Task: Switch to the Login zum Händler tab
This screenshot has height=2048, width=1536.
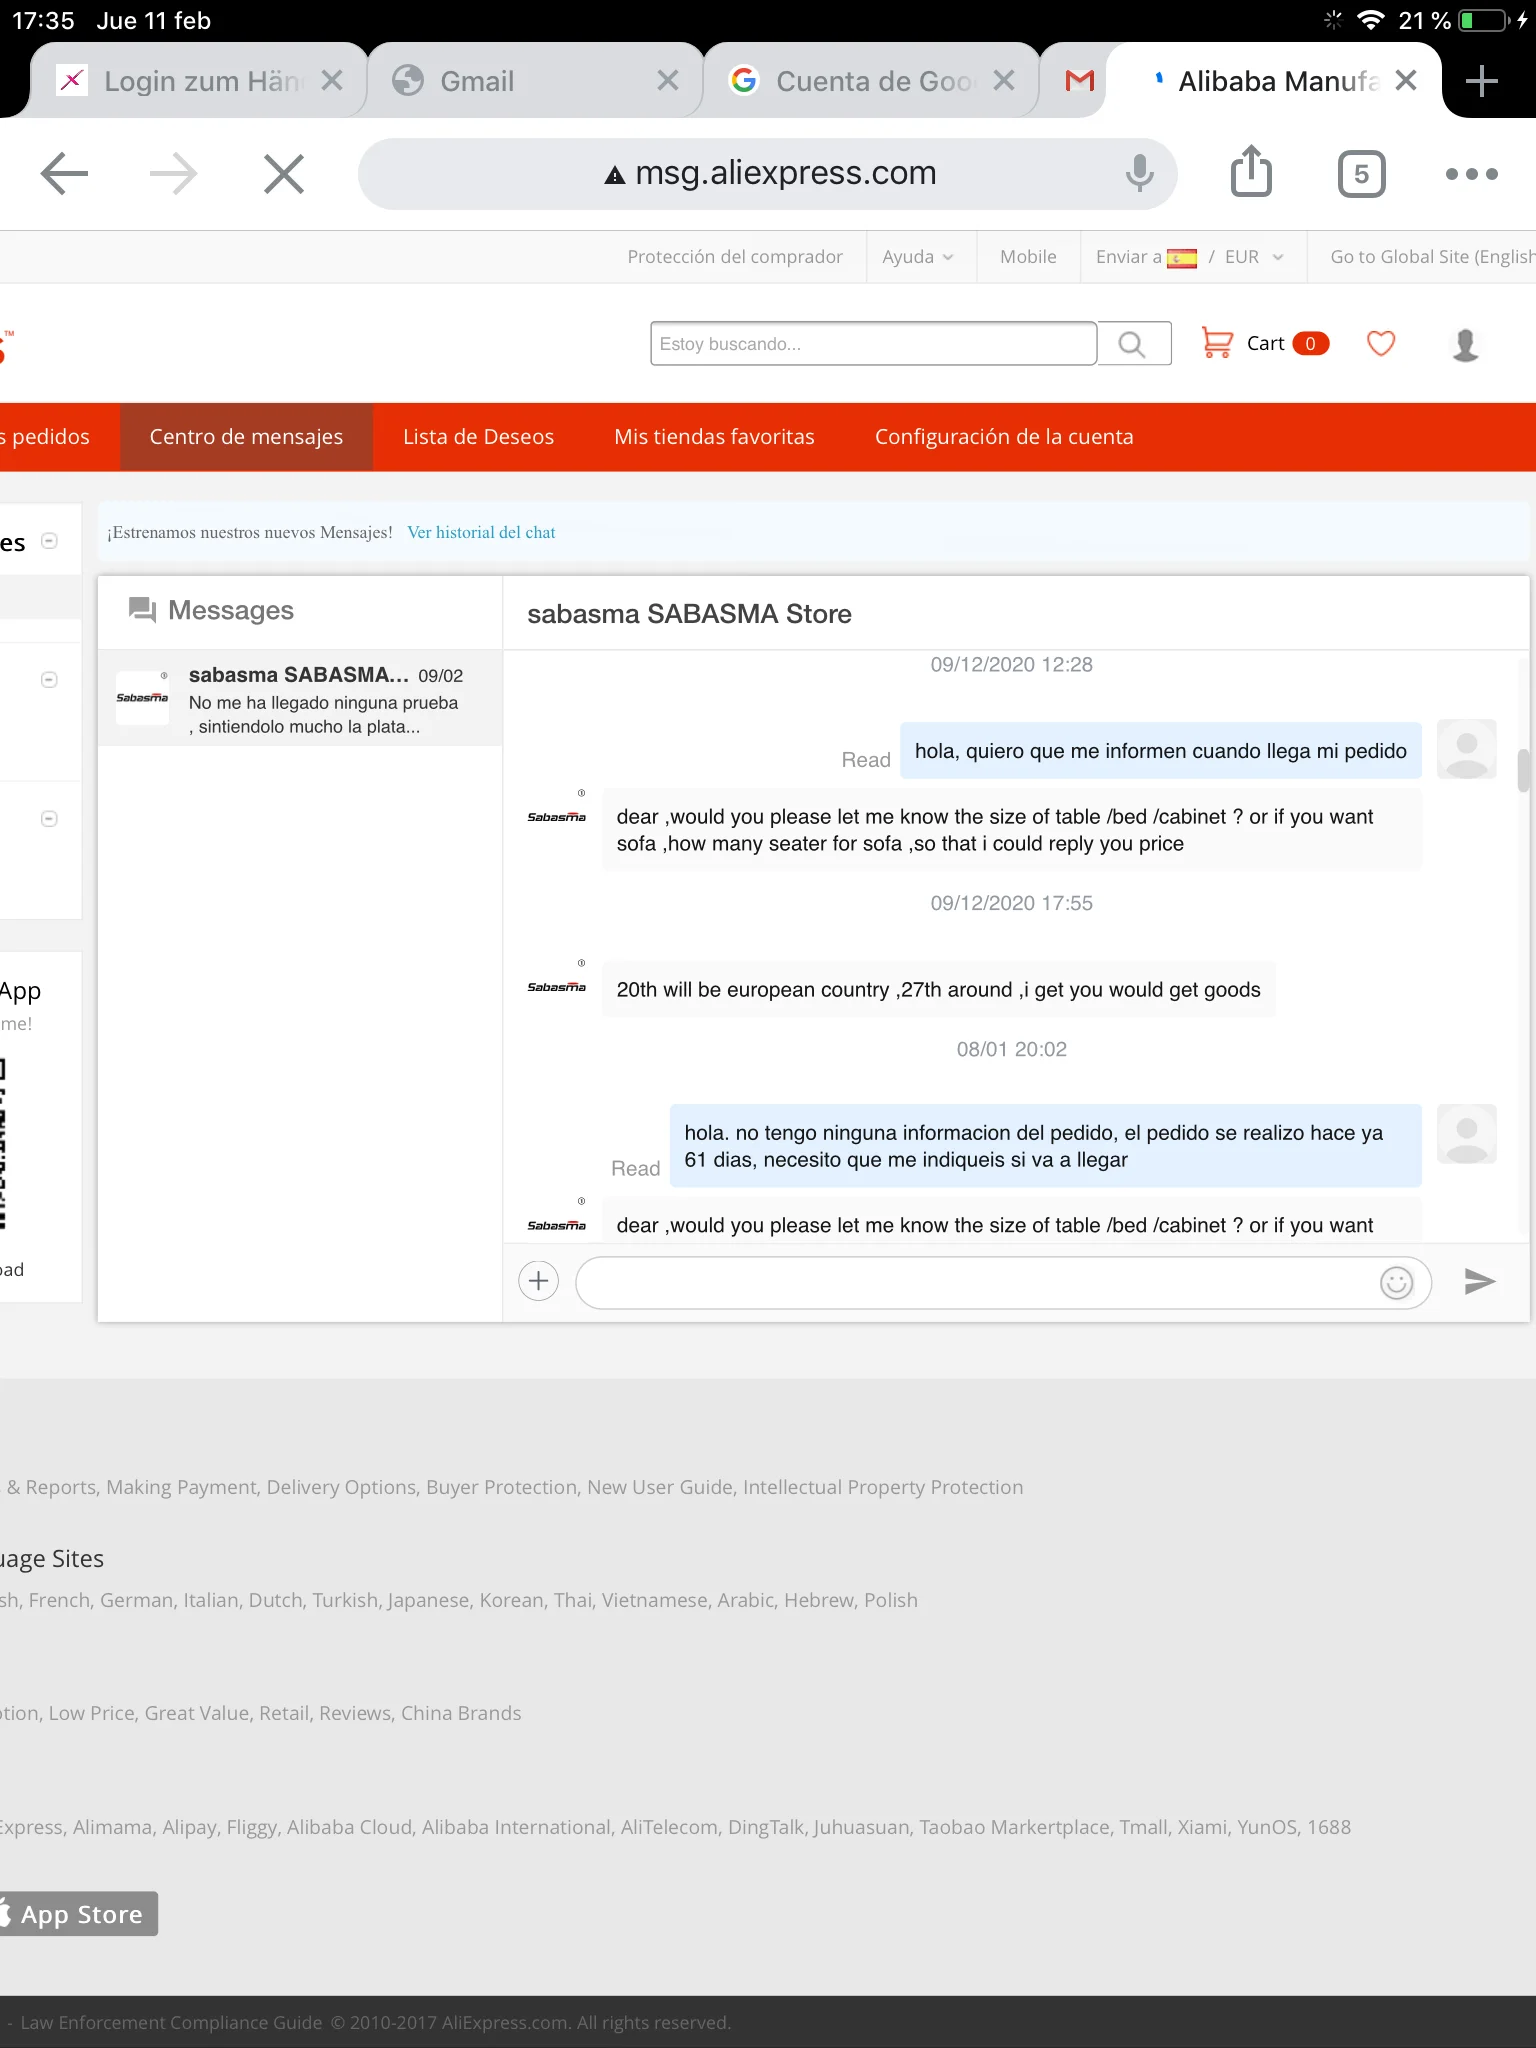Action: point(200,81)
